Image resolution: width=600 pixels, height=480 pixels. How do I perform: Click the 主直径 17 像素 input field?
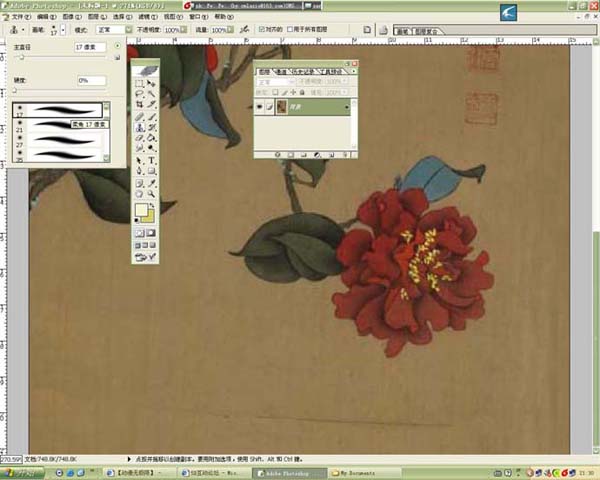click(90, 47)
